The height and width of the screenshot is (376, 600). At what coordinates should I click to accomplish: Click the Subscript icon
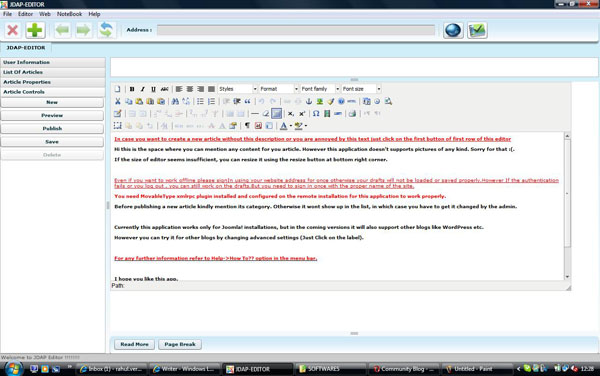[x=291, y=114]
